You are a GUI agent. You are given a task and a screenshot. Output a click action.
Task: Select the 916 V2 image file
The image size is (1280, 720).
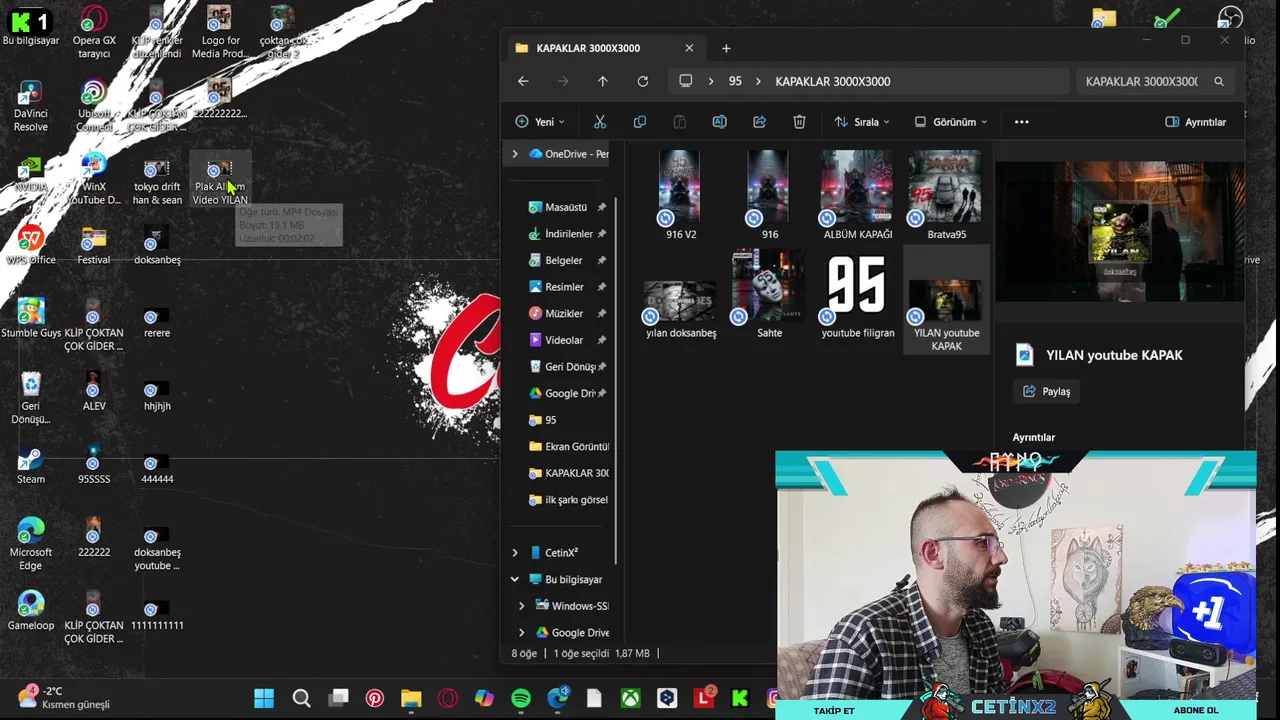680,195
